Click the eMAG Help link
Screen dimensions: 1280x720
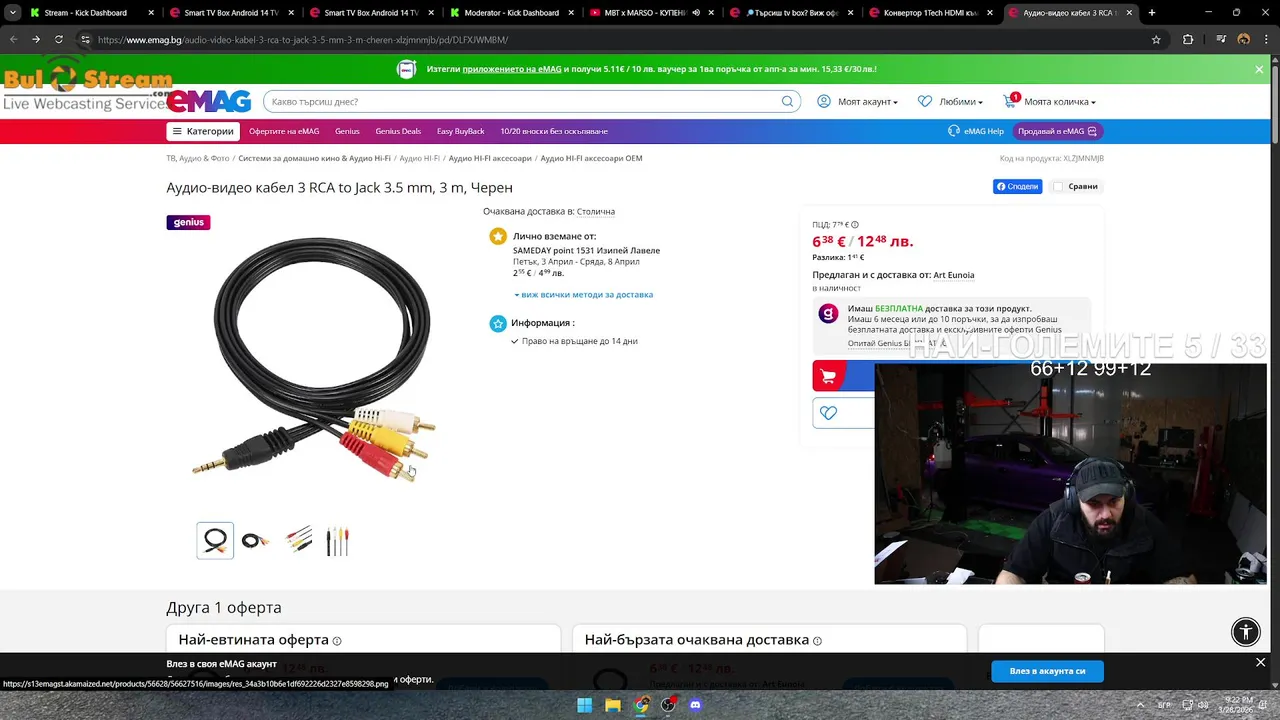click(x=976, y=131)
